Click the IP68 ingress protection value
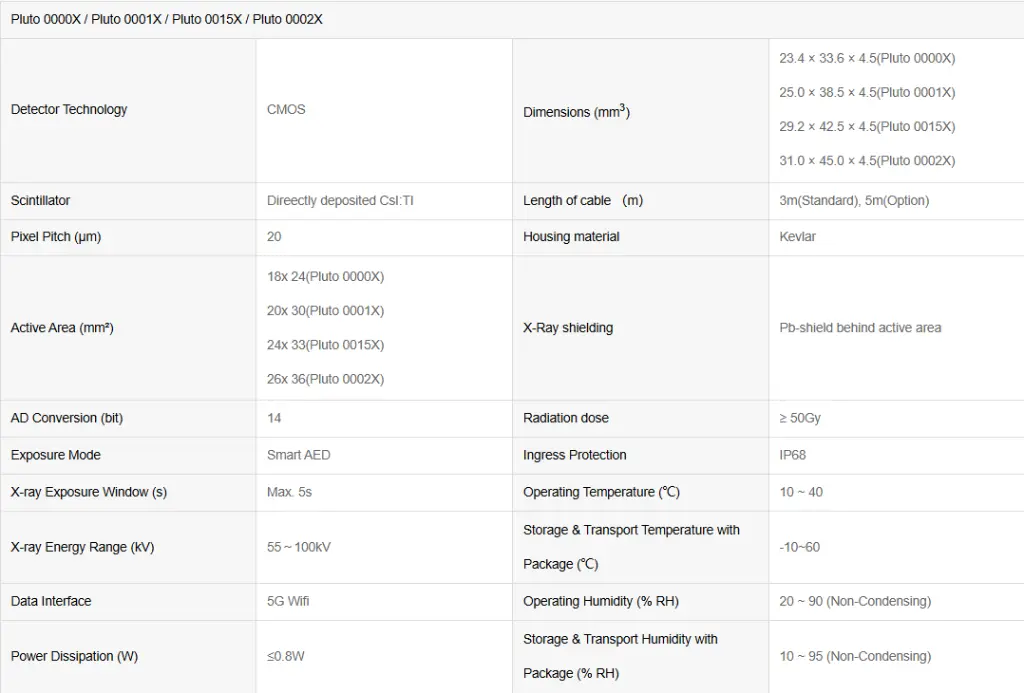Image resolution: width=1024 pixels, height=693 pixels. click(792, 455)
